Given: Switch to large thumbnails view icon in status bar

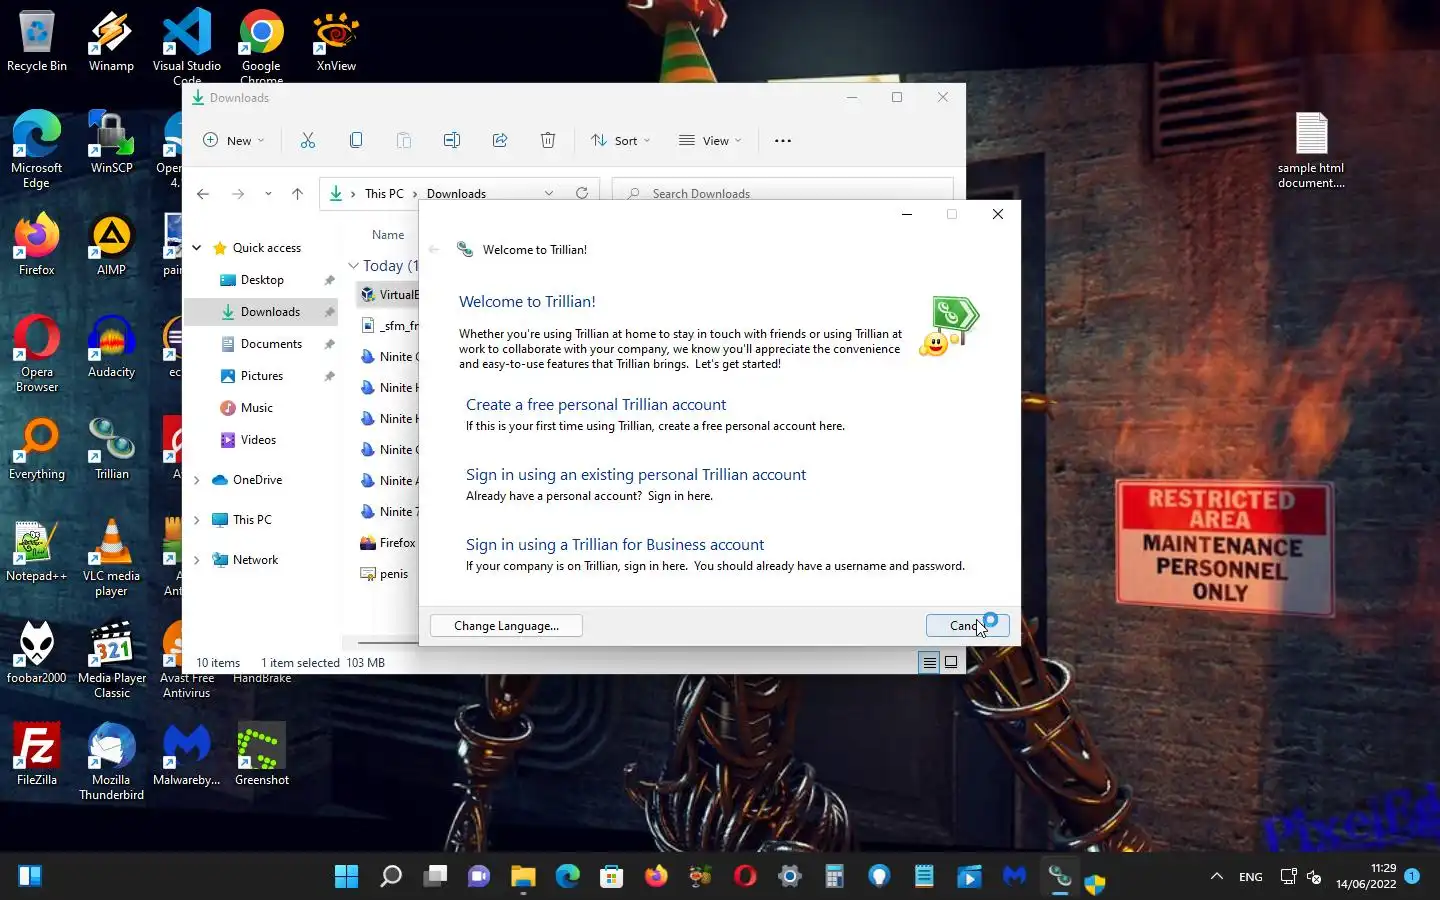Looking at the screenshot, I should (x=951, y=662).
